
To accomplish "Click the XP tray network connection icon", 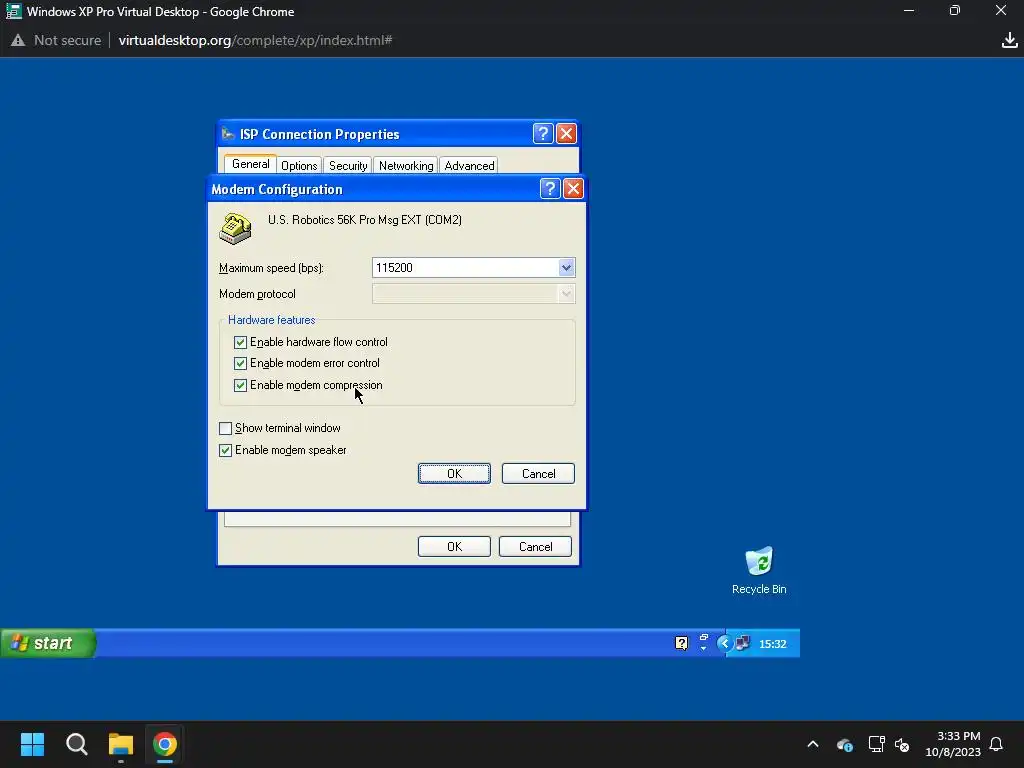I will pyautogui.click(x=743, y=643).
